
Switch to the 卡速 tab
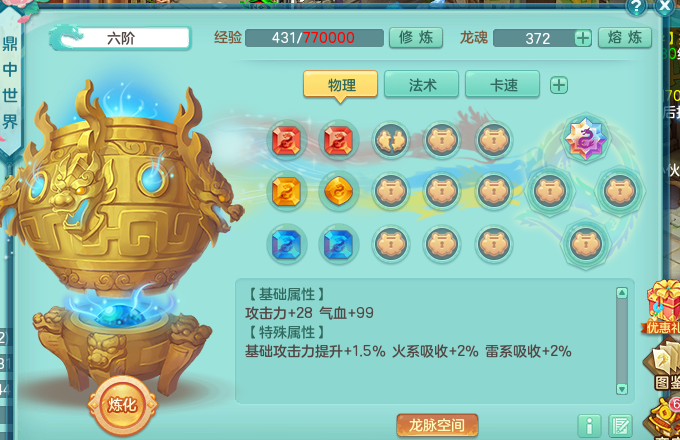[x=503, y=85]
